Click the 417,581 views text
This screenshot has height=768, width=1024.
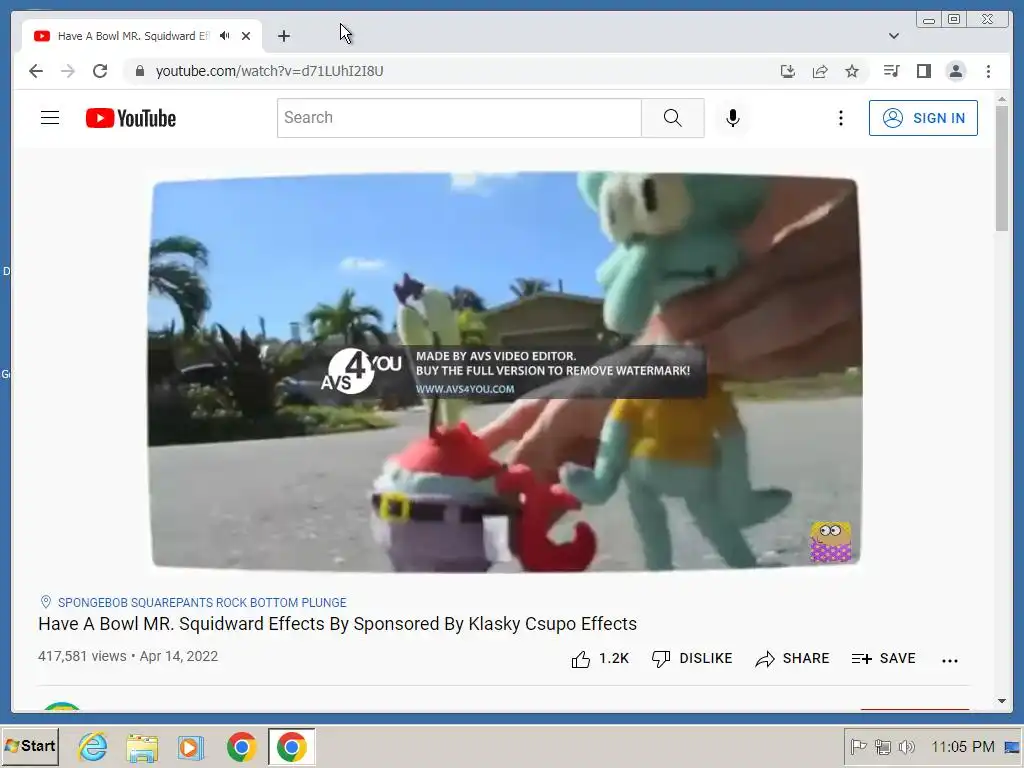pos(82,656)
